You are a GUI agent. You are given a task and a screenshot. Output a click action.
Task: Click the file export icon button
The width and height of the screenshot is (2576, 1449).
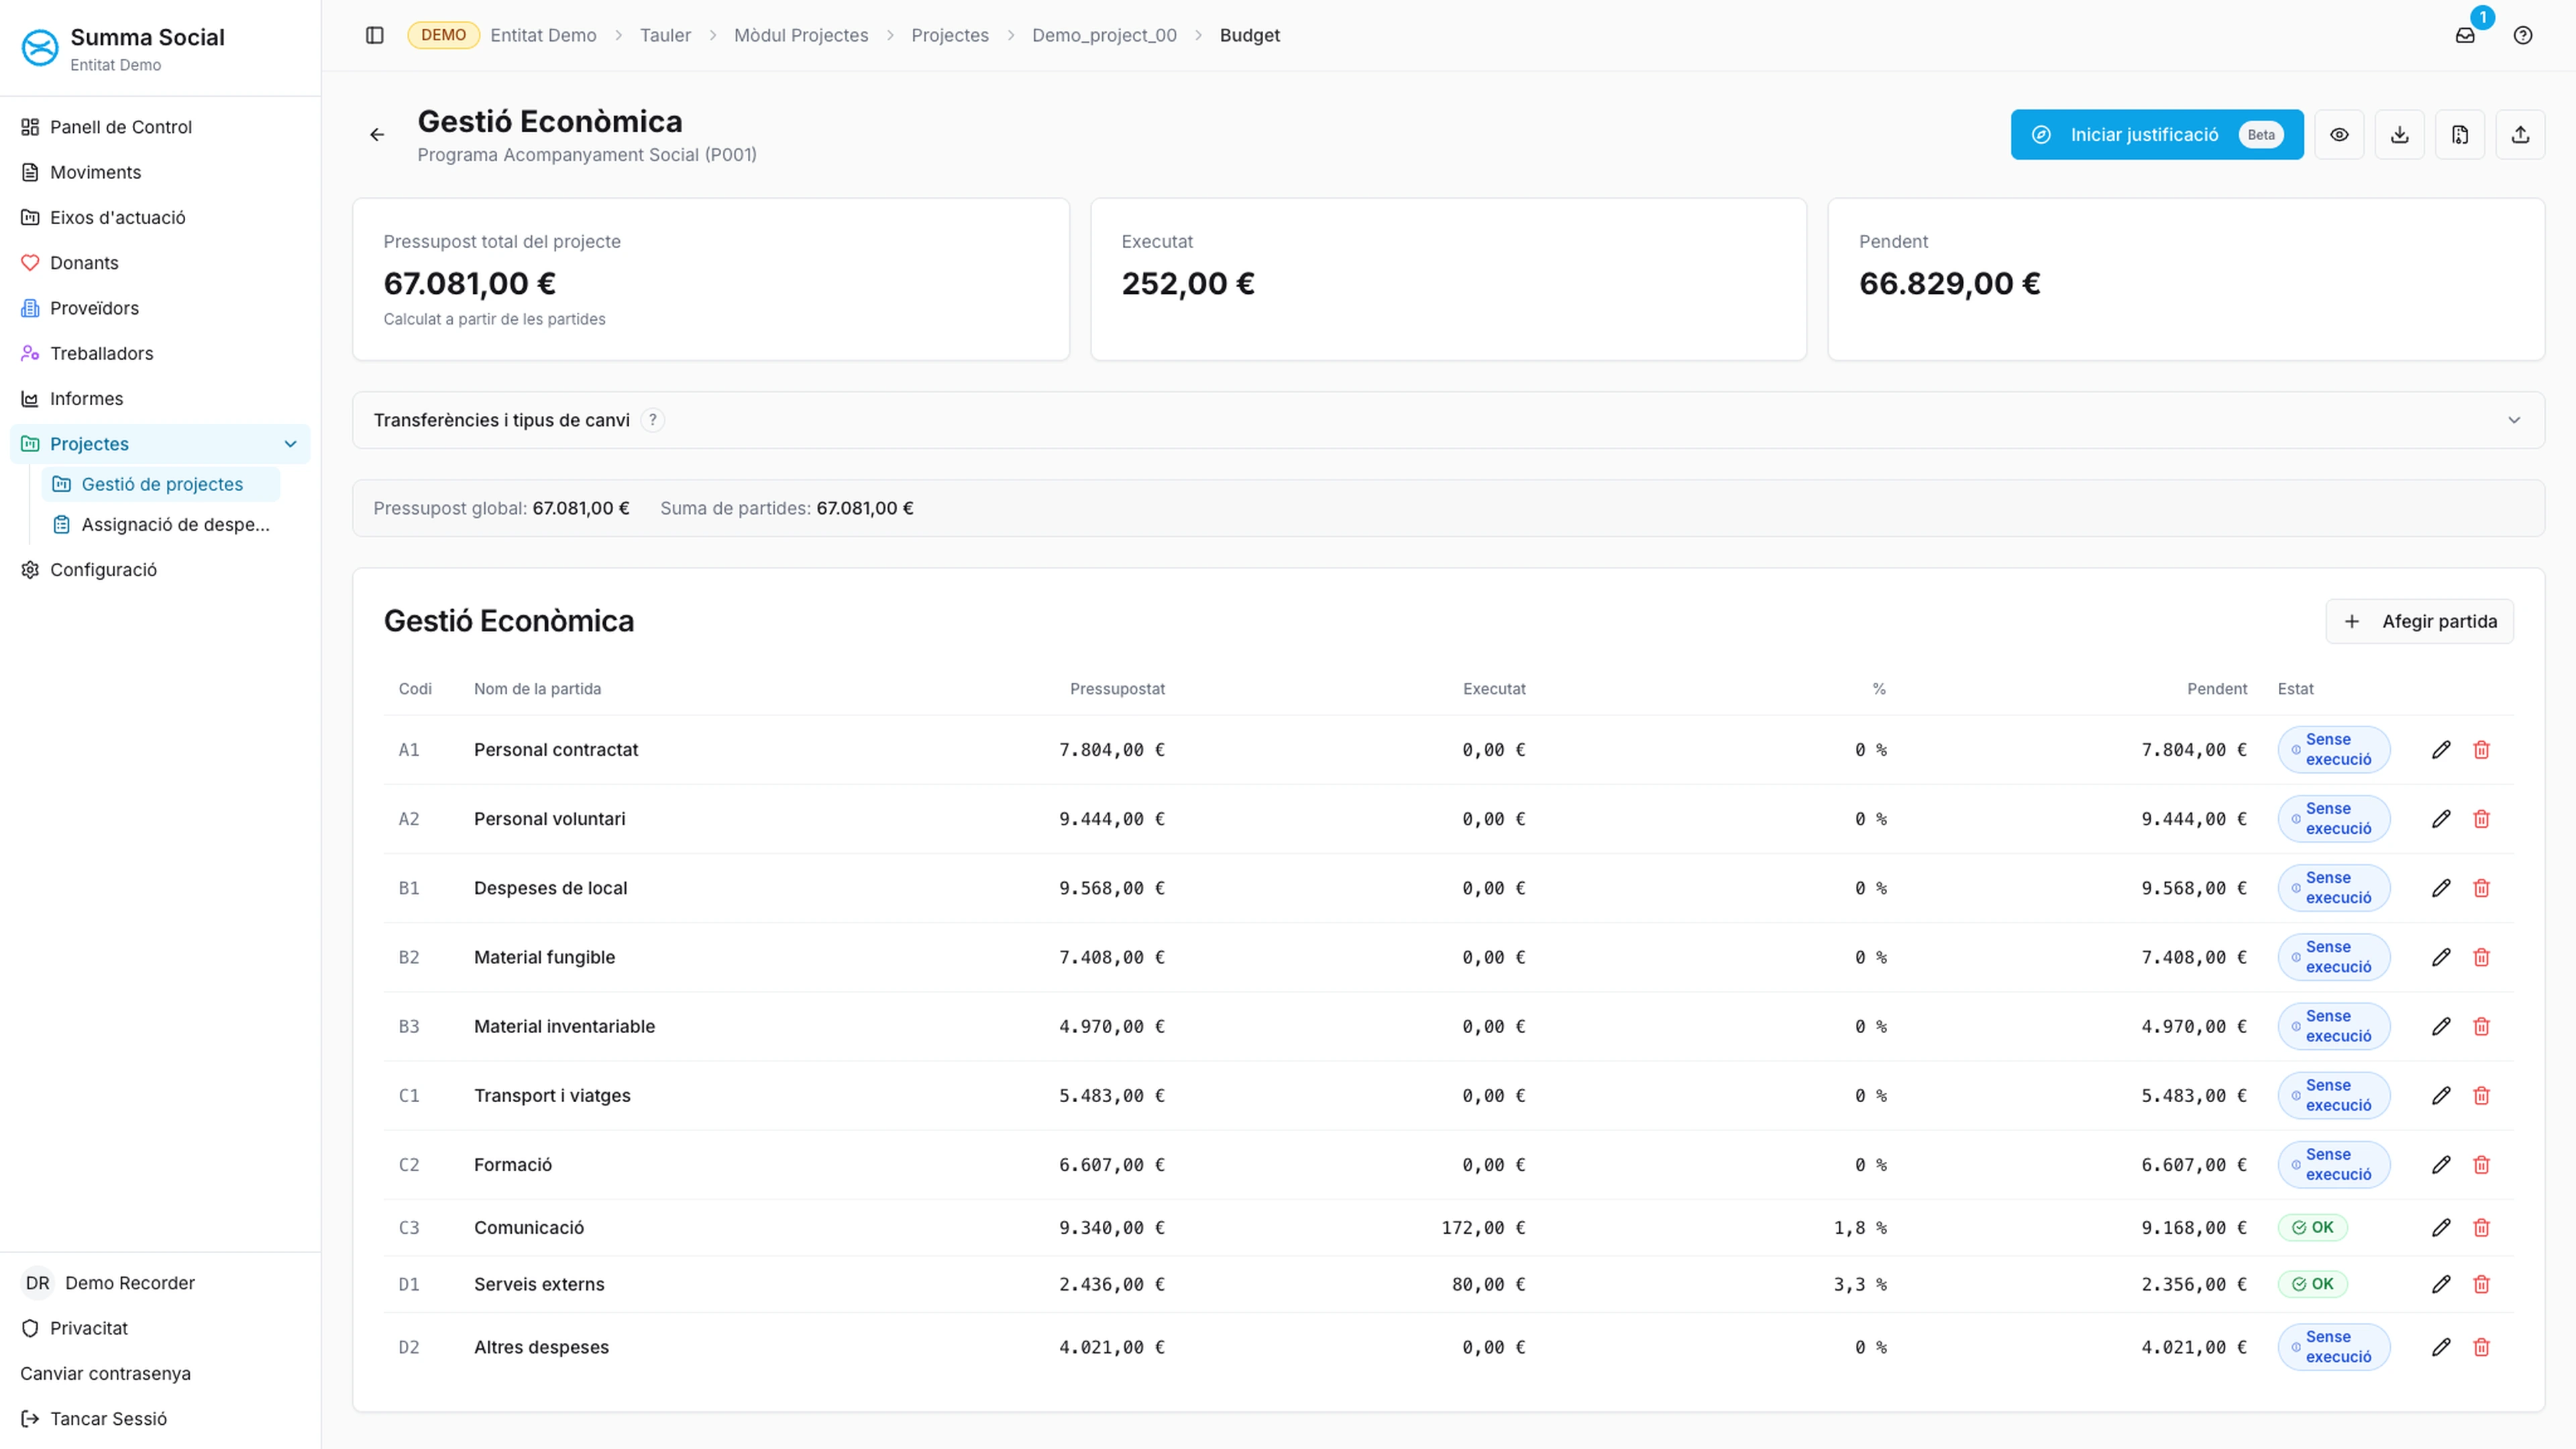click(2460, 135)
